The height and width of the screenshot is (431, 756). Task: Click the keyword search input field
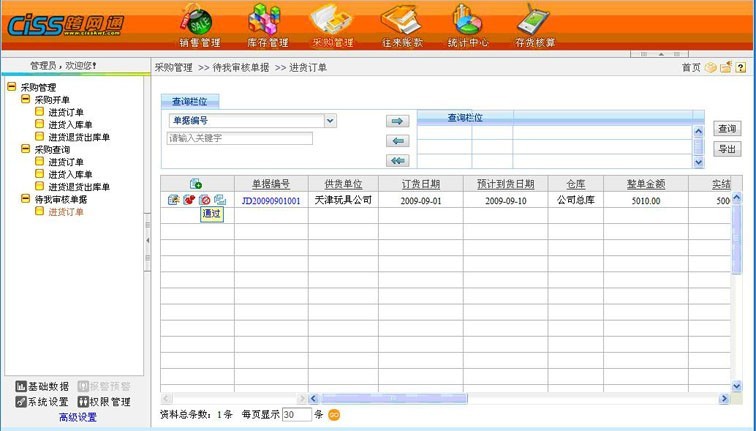point(239,139)
